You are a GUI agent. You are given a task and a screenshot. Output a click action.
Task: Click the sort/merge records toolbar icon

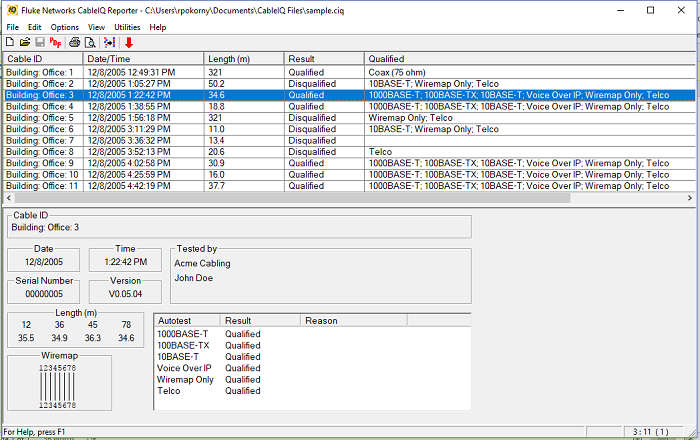pyautogui.click(x=109, y=42)
